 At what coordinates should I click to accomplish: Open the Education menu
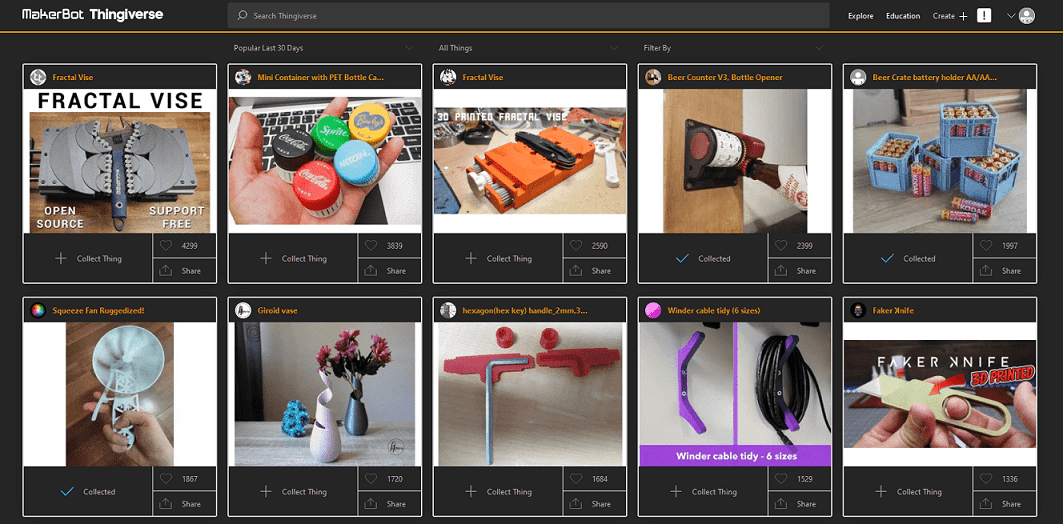click(x=903, y=16)
